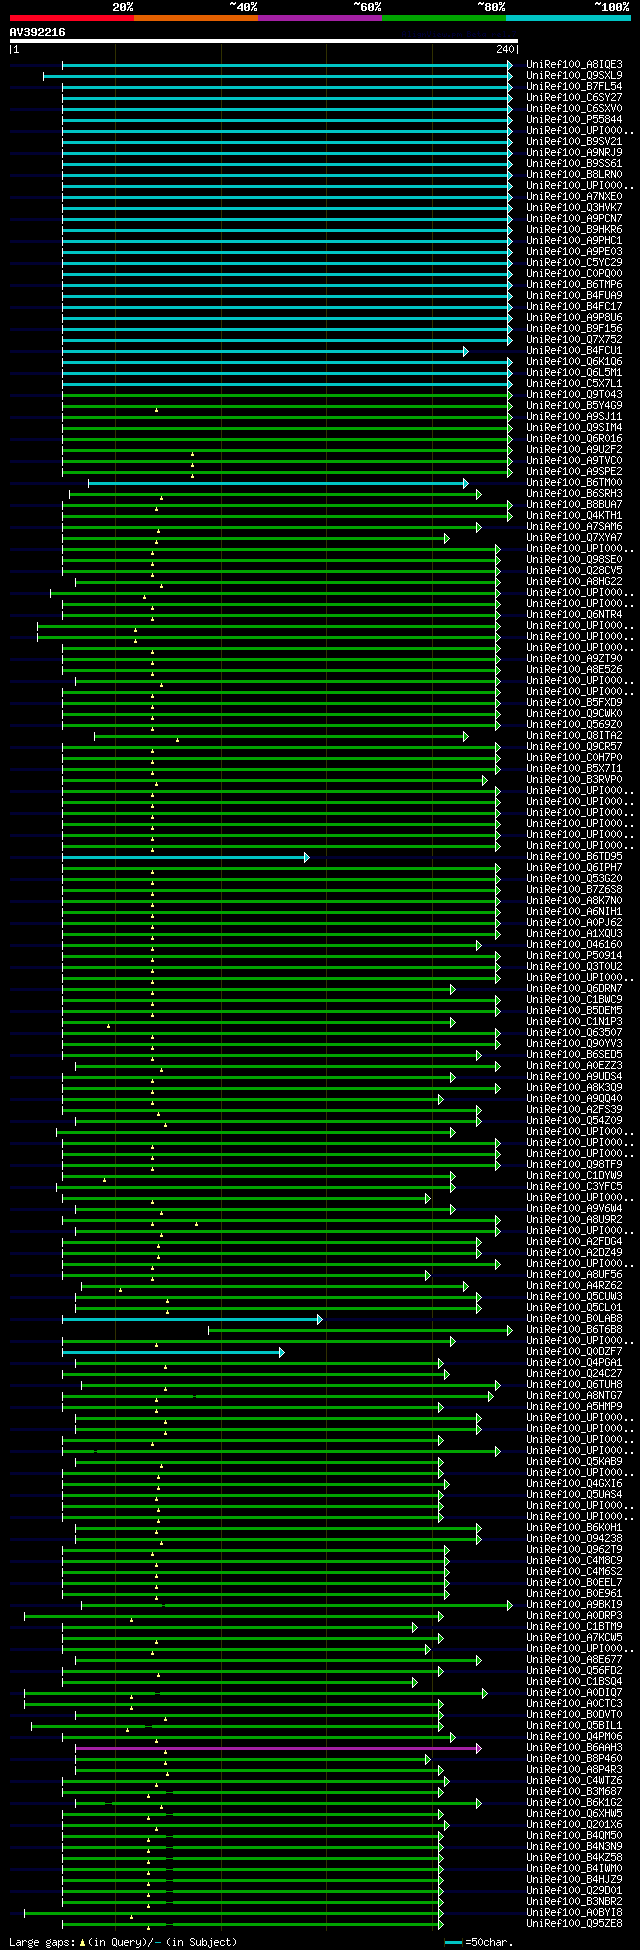Open hit UniRef100_P55844

574,119
